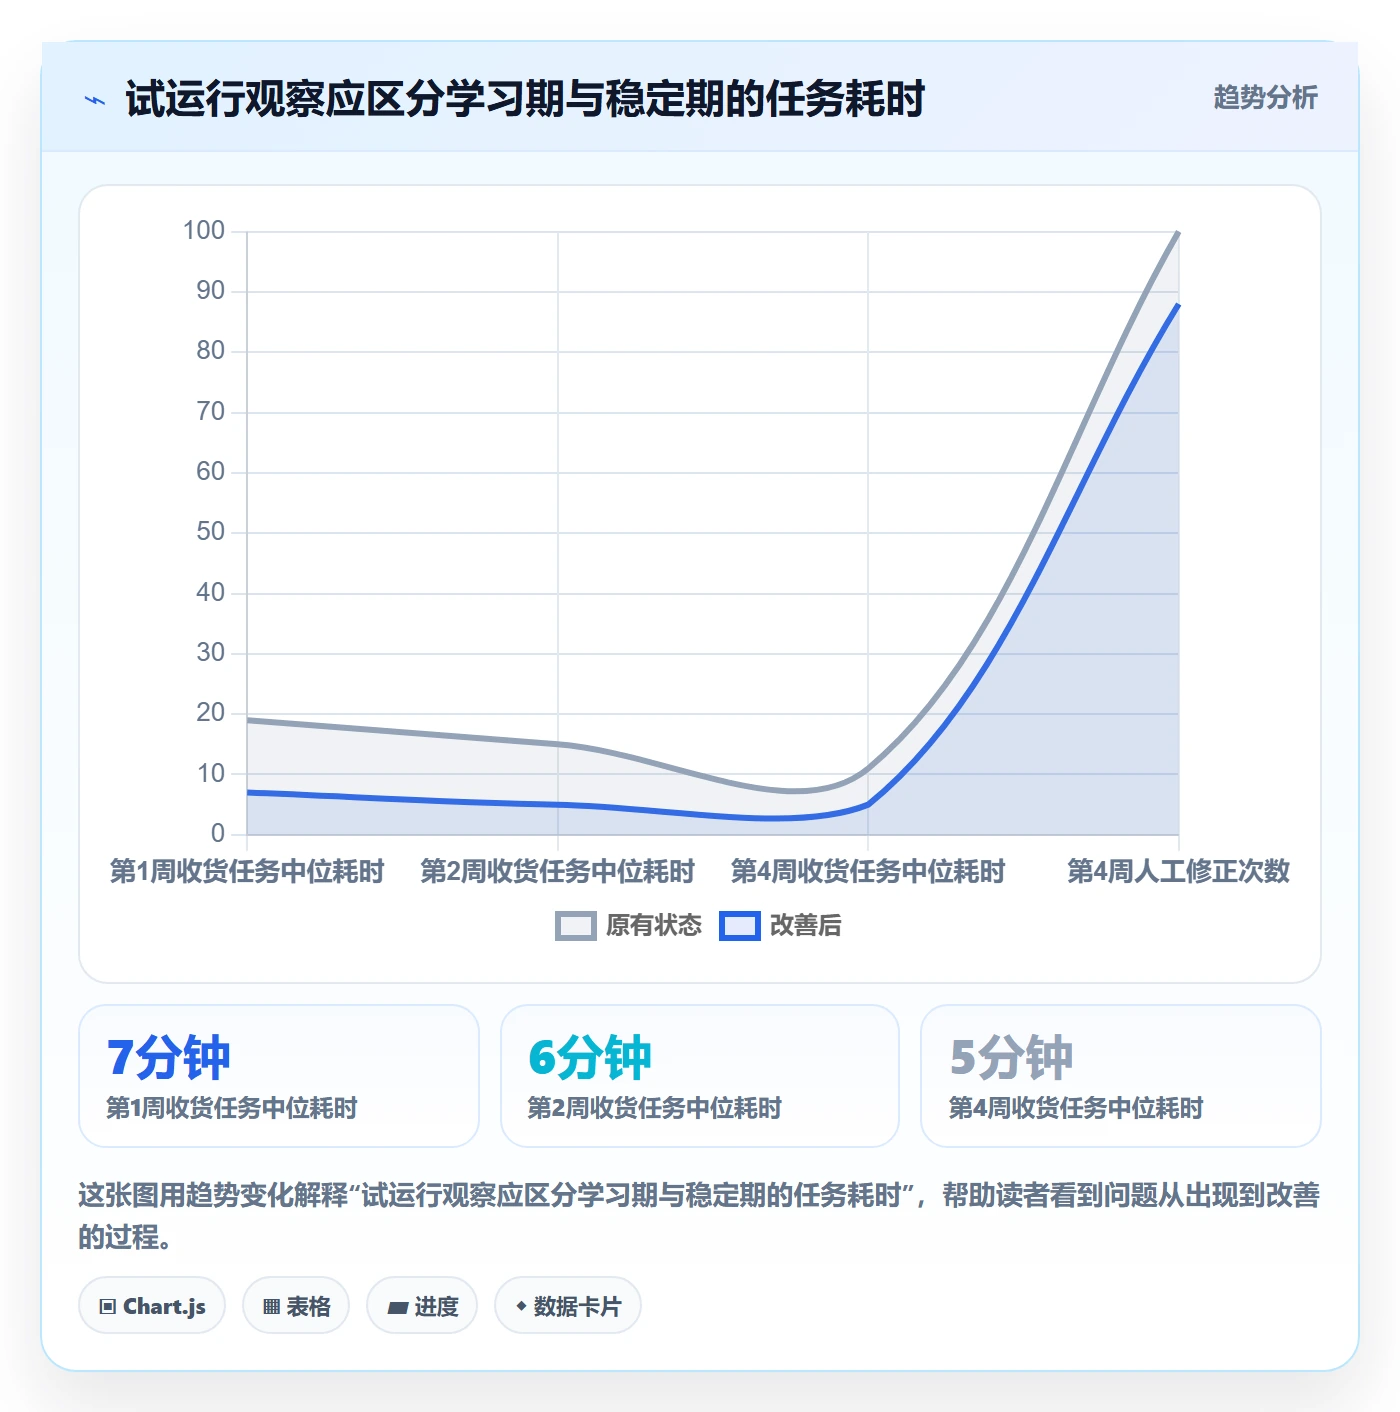Click the 第2周收货任务中位耗时 axis label
The height and width of the screenshot is (1412, 1400).
click(x=557, y=871)
